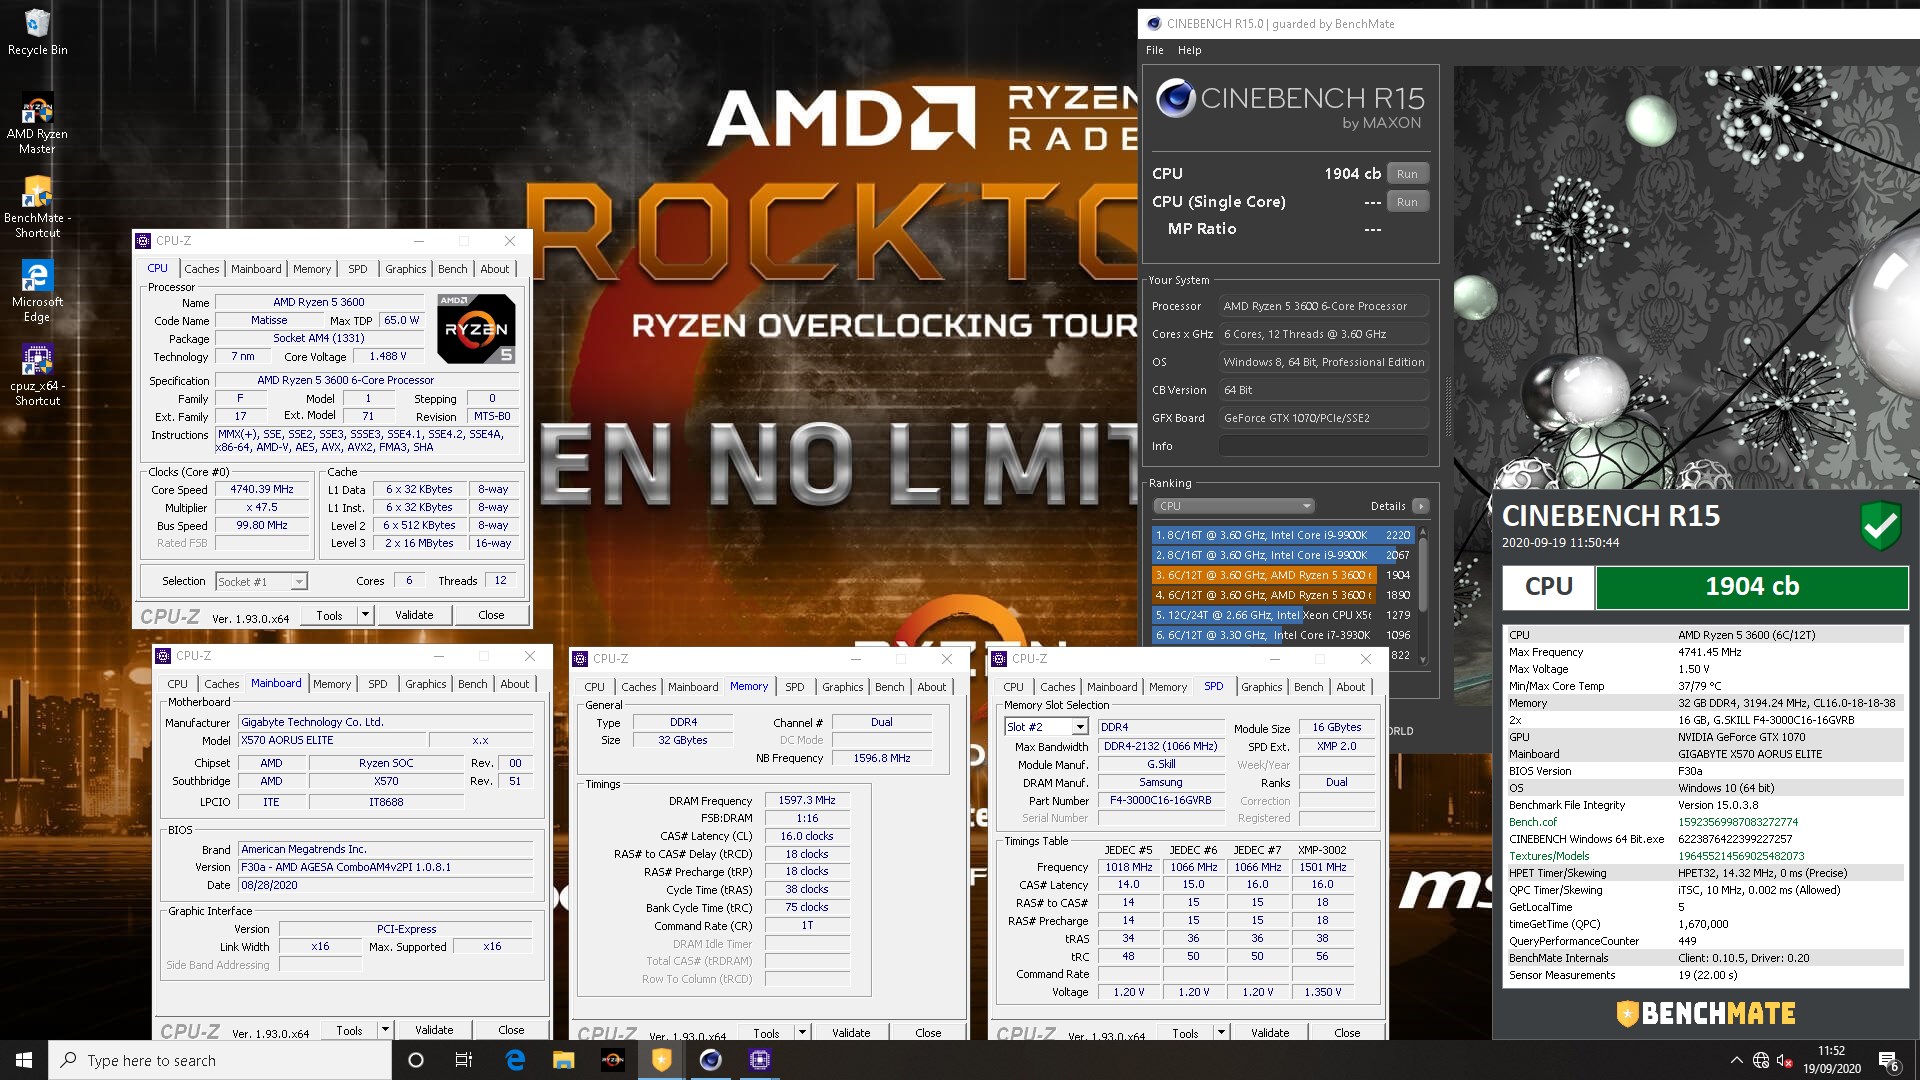
Task: Switch to Cinebench taskbar icon
Action: 711,1060
